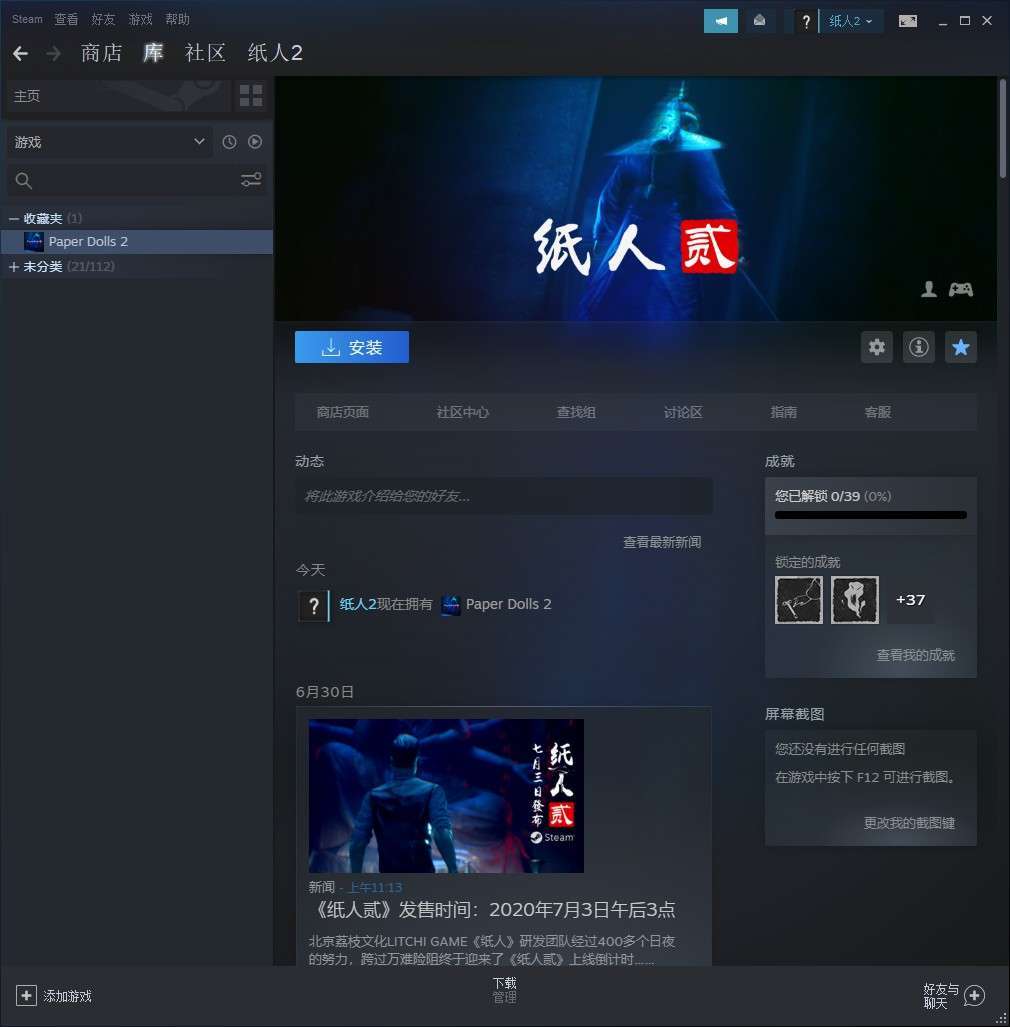Viewport: 1010px width, 1027px height.
Task: Open the advanced filter sliders icon
Action: pyautogui.click(x=251, y=180)
